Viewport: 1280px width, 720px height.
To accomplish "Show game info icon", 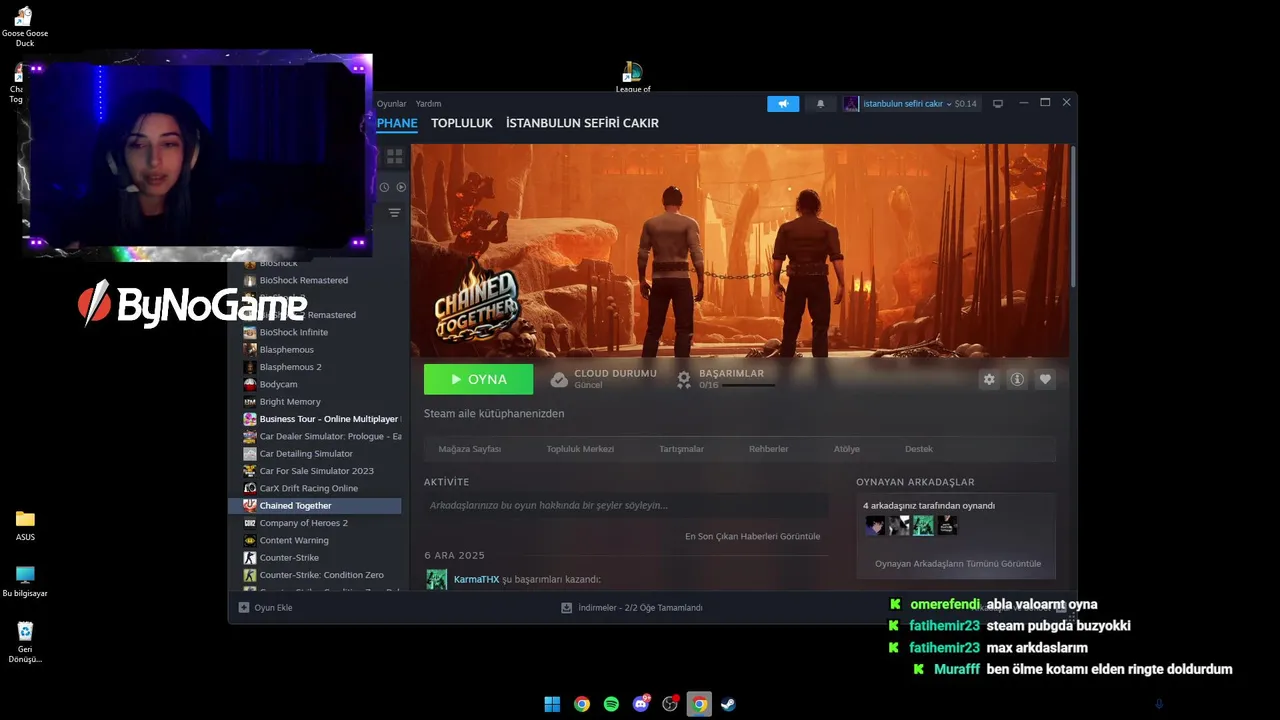I will (1017, 380).
